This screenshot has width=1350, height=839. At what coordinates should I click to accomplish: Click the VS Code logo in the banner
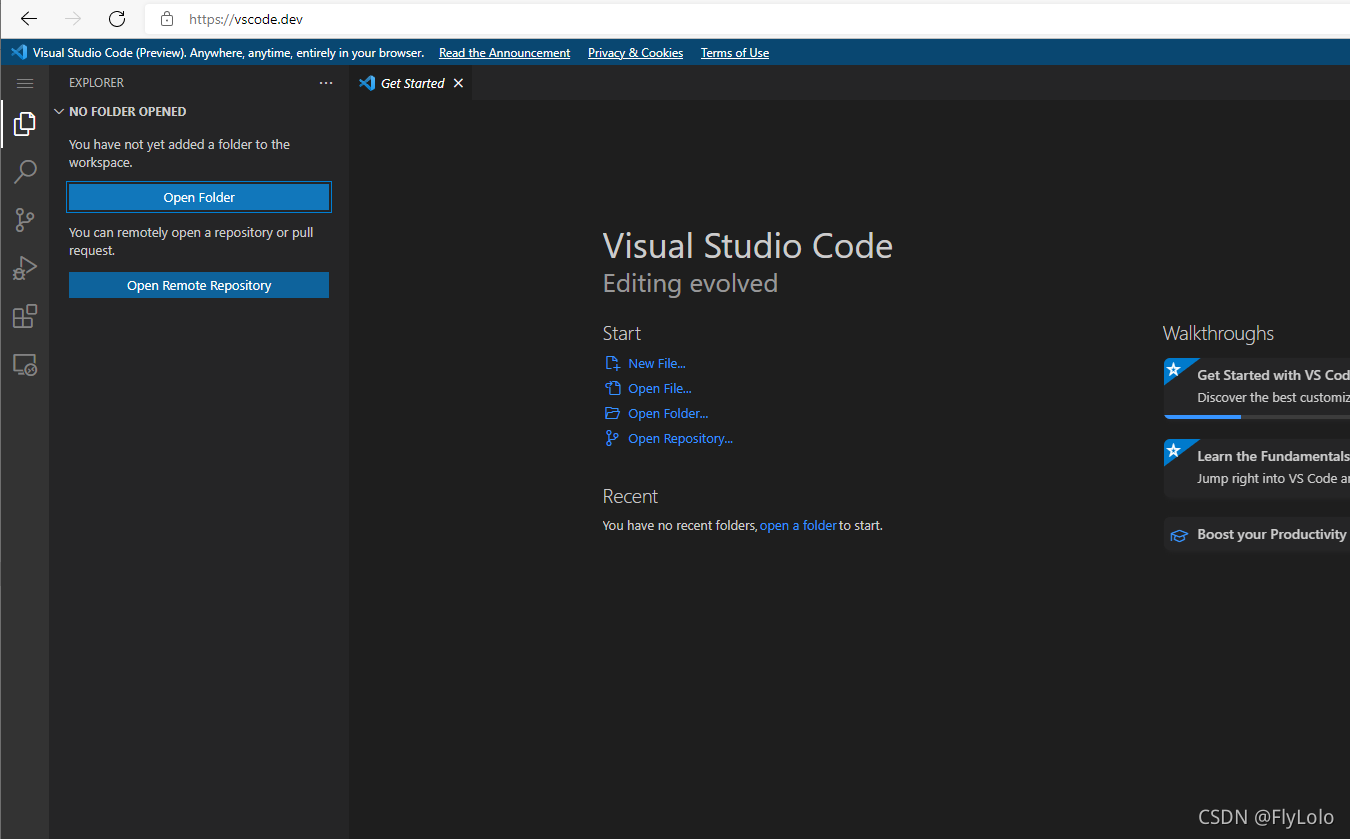[19, 52]
